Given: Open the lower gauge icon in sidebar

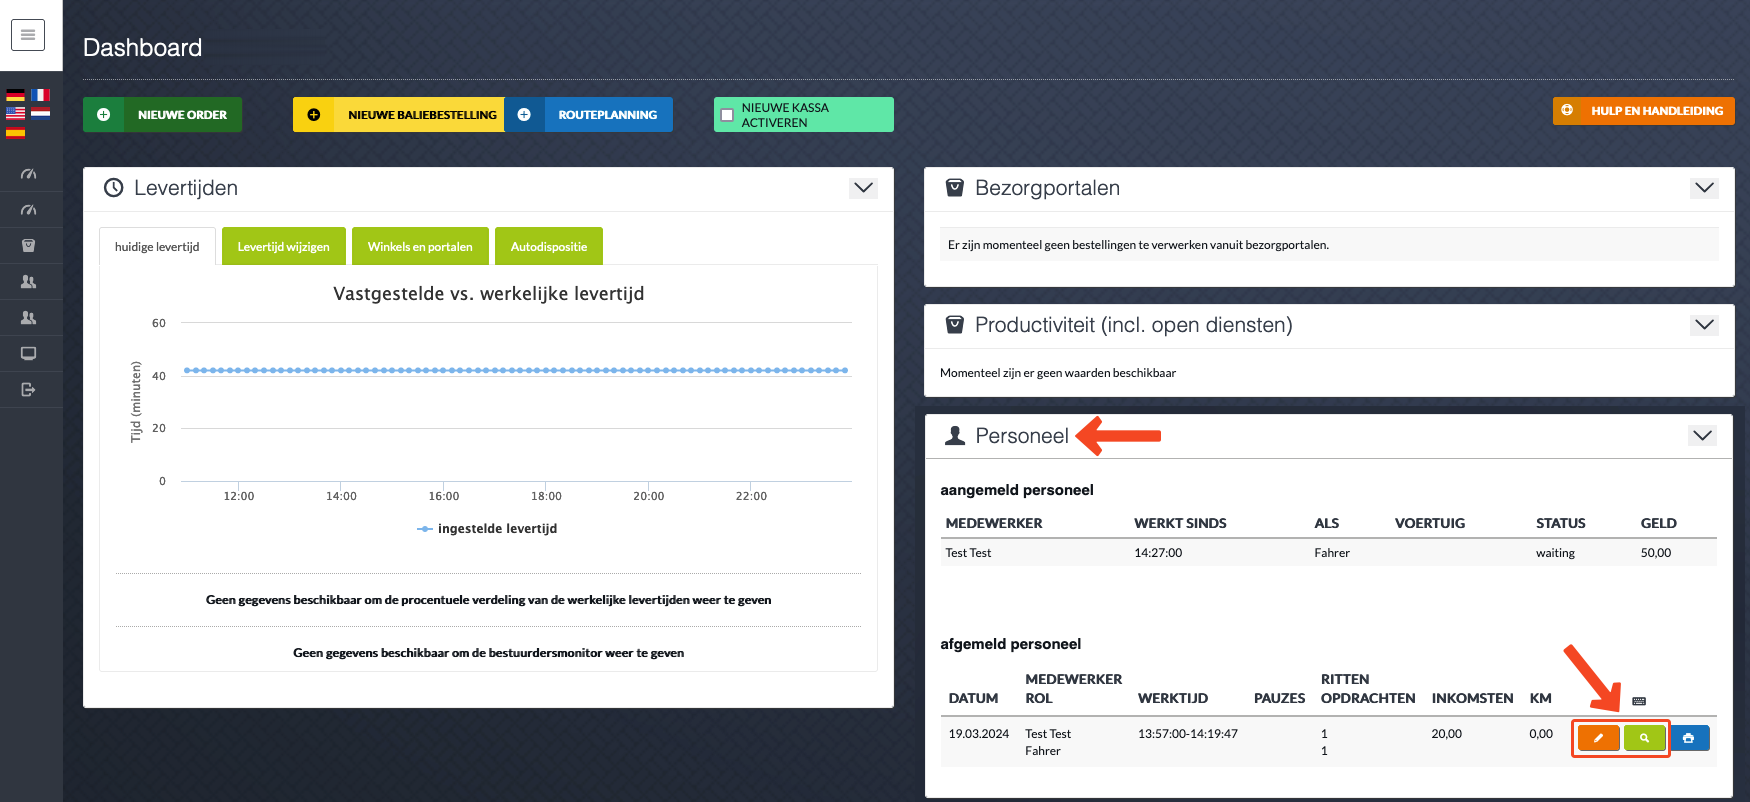Looking at the screenshot, I should pyautogui.click(x=29, y=210).
